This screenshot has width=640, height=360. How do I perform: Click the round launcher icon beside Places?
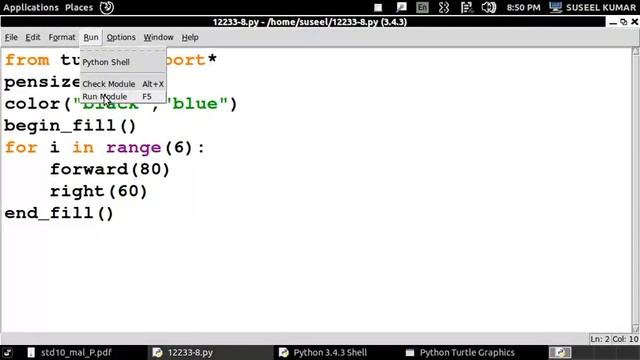tap(107, 7)
